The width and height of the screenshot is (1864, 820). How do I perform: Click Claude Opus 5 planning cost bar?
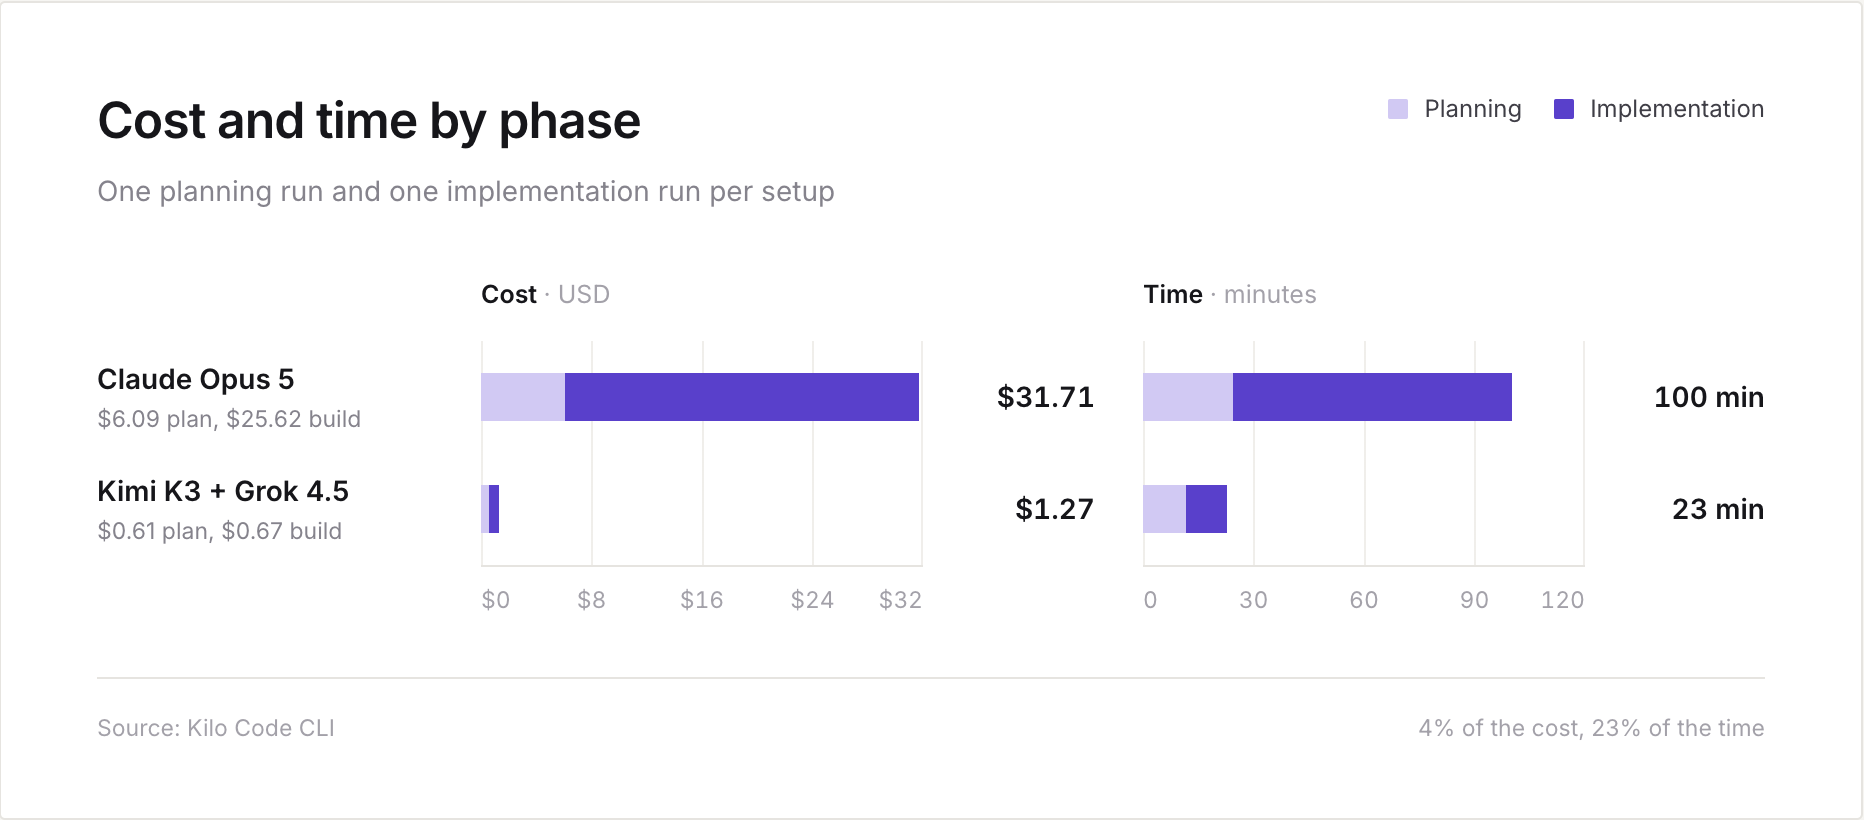pos(523,397)
